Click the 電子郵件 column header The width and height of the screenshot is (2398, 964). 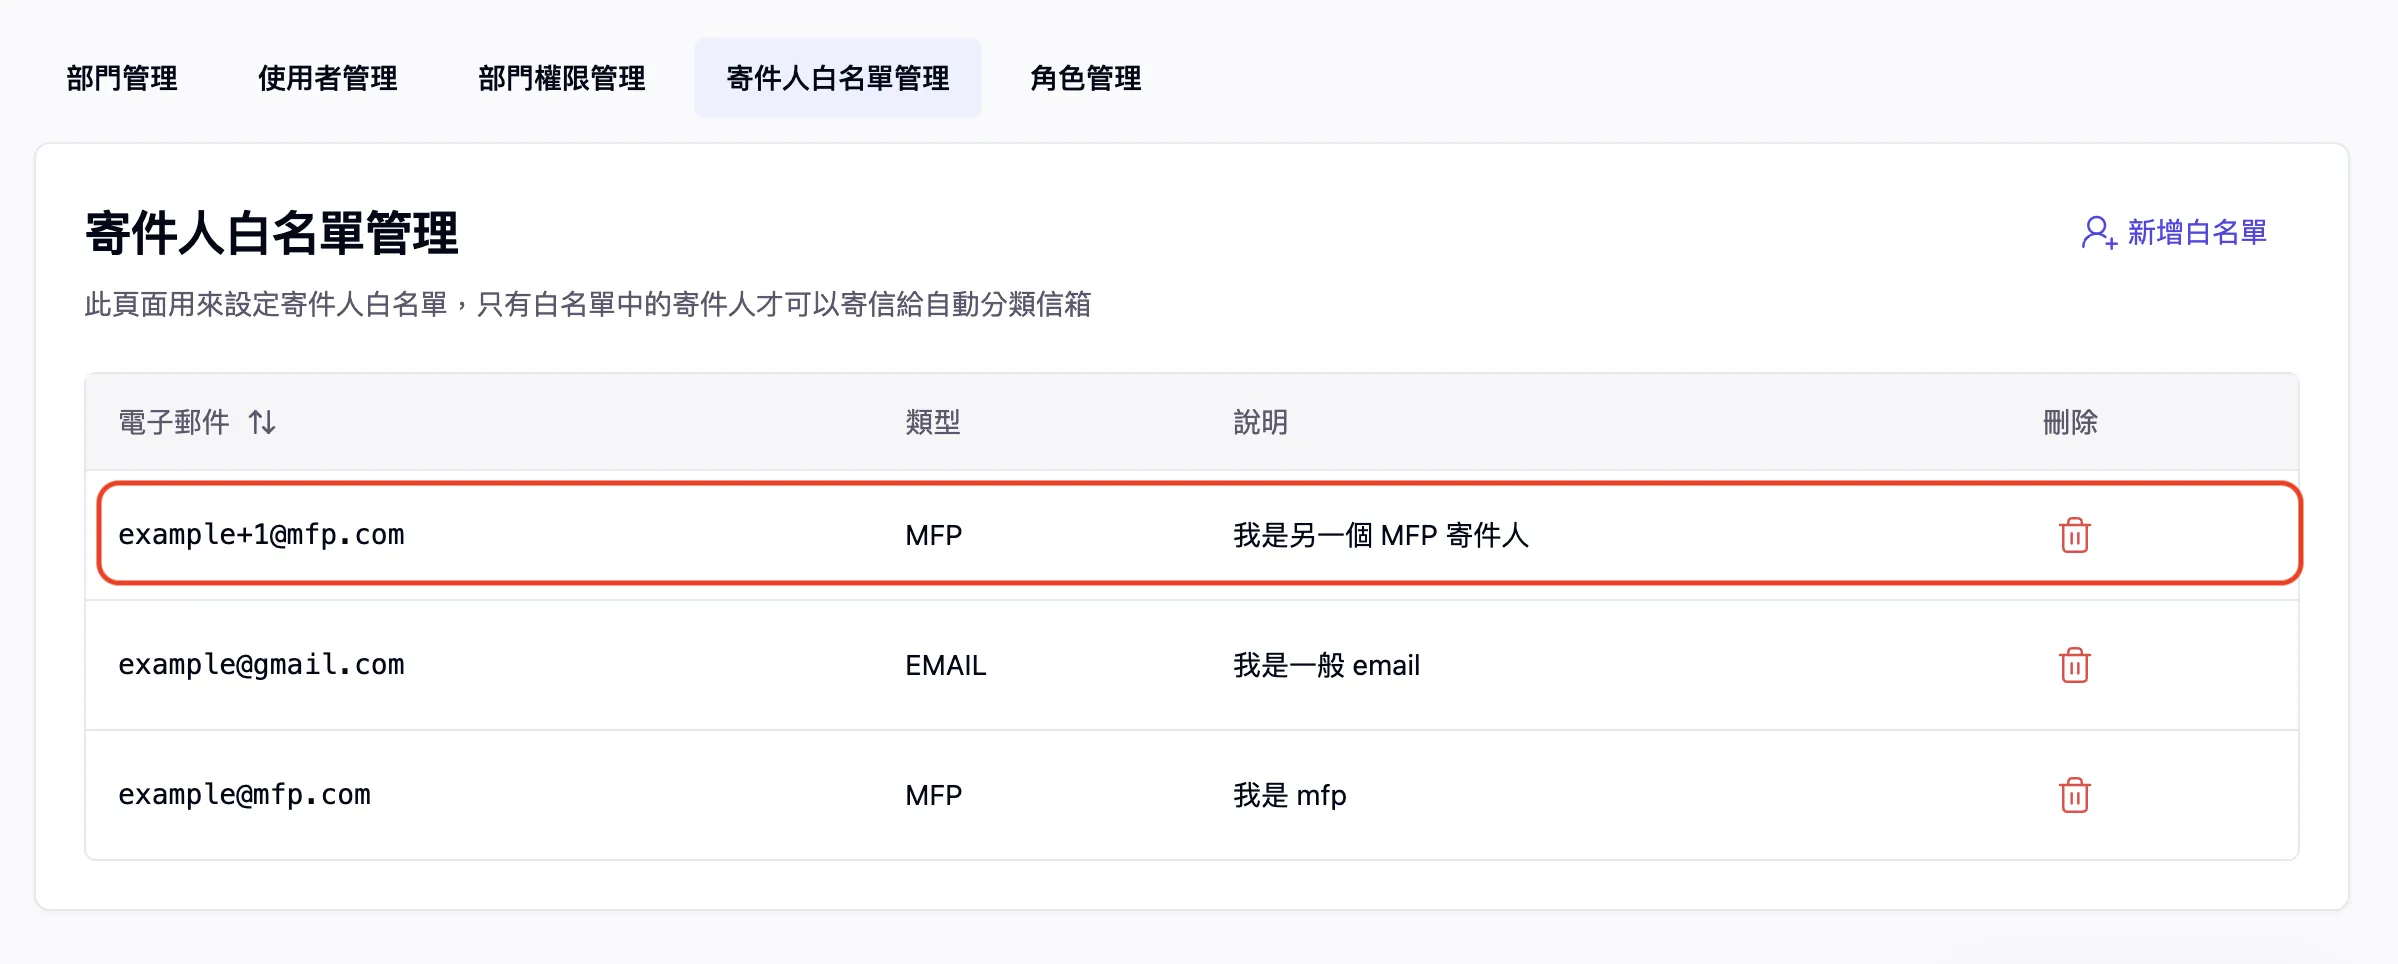coord(174,422)
